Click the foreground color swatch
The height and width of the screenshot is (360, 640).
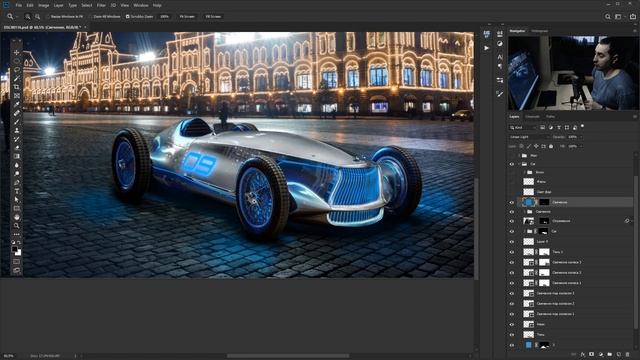click(x=15, y=249)
